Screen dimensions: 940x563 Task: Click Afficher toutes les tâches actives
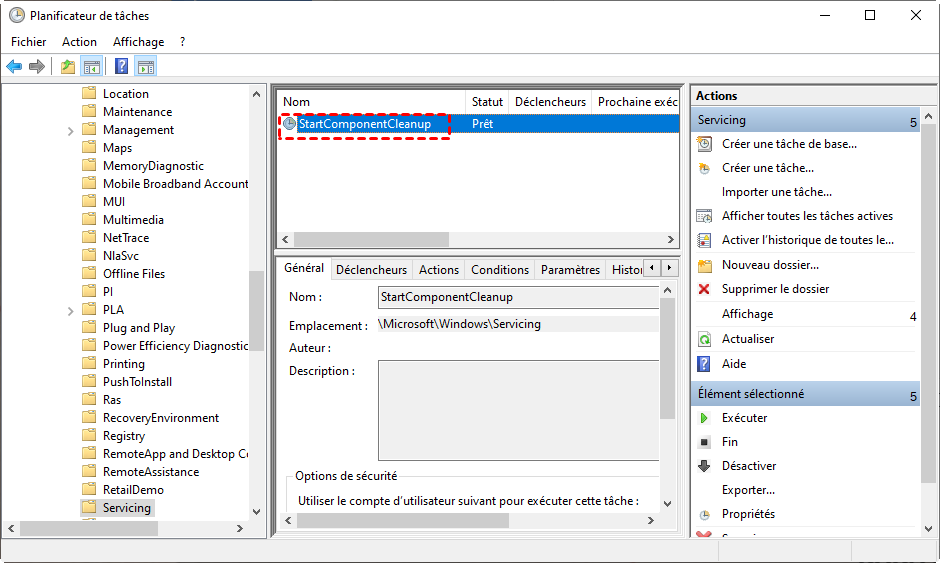coord(807,216)
